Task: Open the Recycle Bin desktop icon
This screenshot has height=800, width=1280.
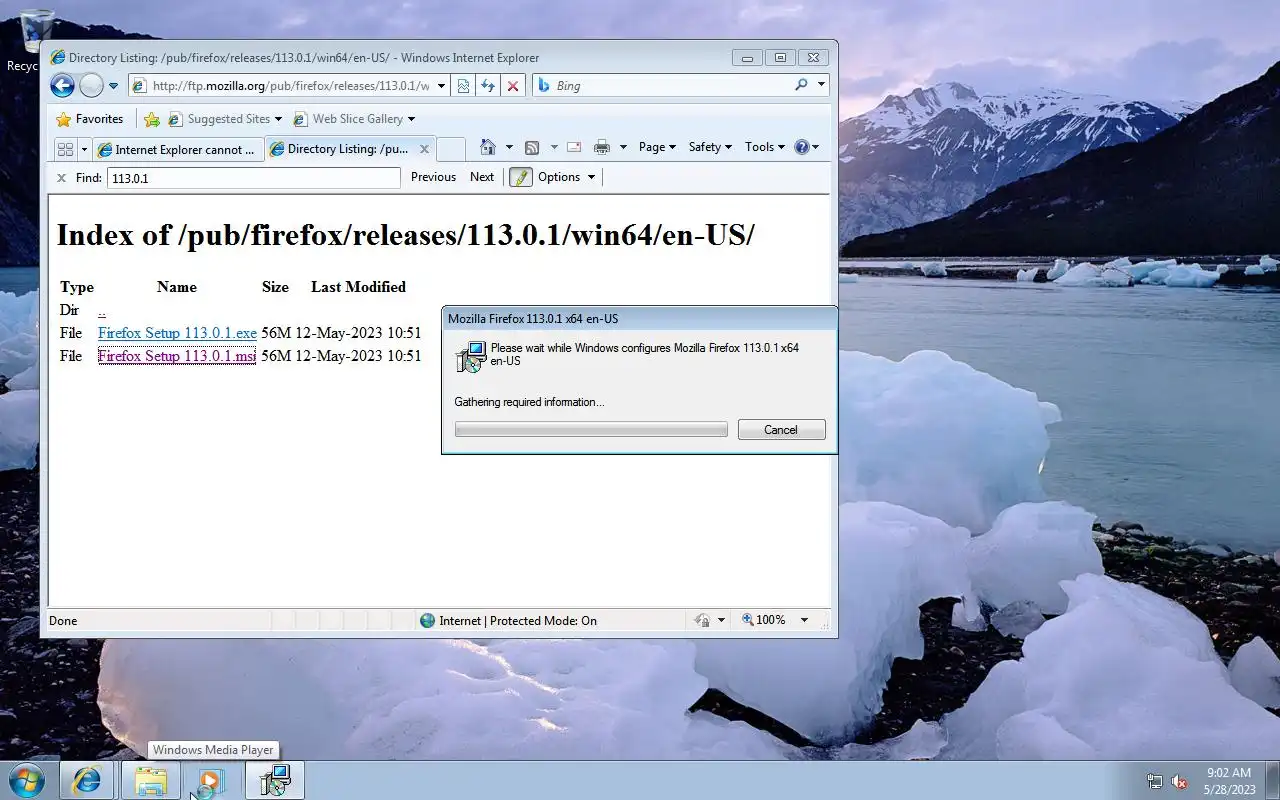Action: 36,40
